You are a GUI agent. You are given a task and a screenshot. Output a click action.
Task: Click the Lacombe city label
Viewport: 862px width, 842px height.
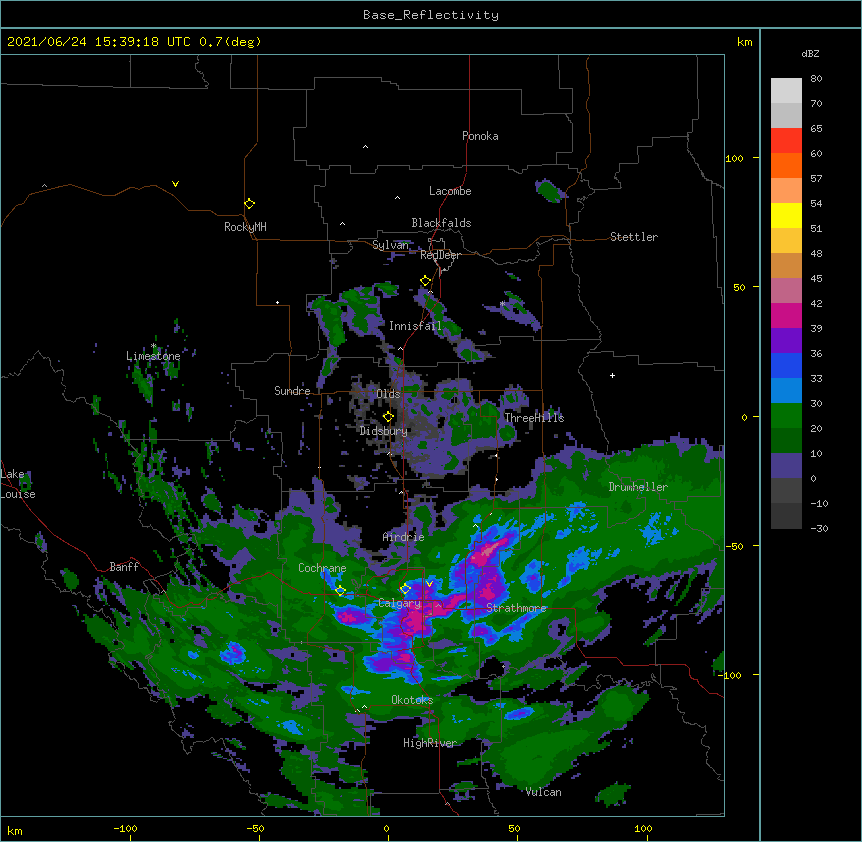450,191
